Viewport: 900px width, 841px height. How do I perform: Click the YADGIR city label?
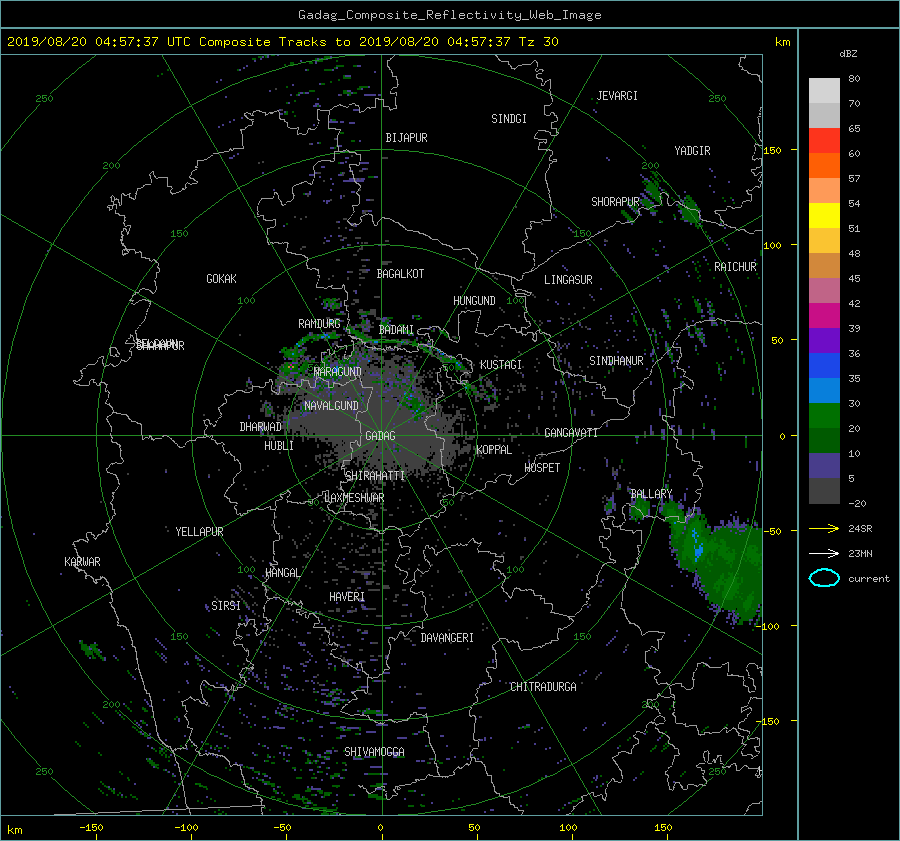(692, 150)
